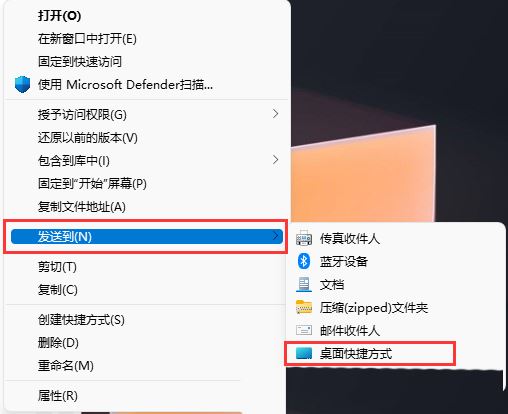Expand the 授予访问权限(G) submenu arrow
508x414 pixels.
tap(275, 114)
